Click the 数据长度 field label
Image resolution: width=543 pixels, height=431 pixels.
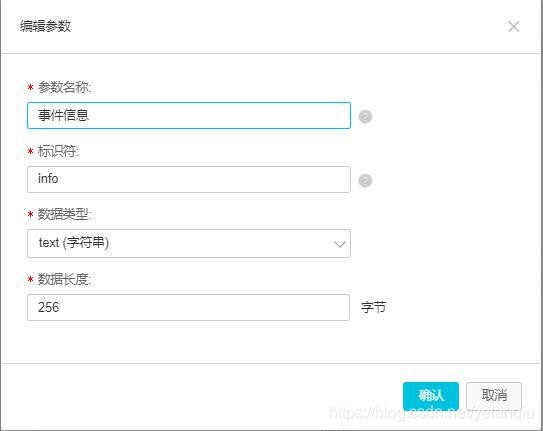tap(64, 279)
